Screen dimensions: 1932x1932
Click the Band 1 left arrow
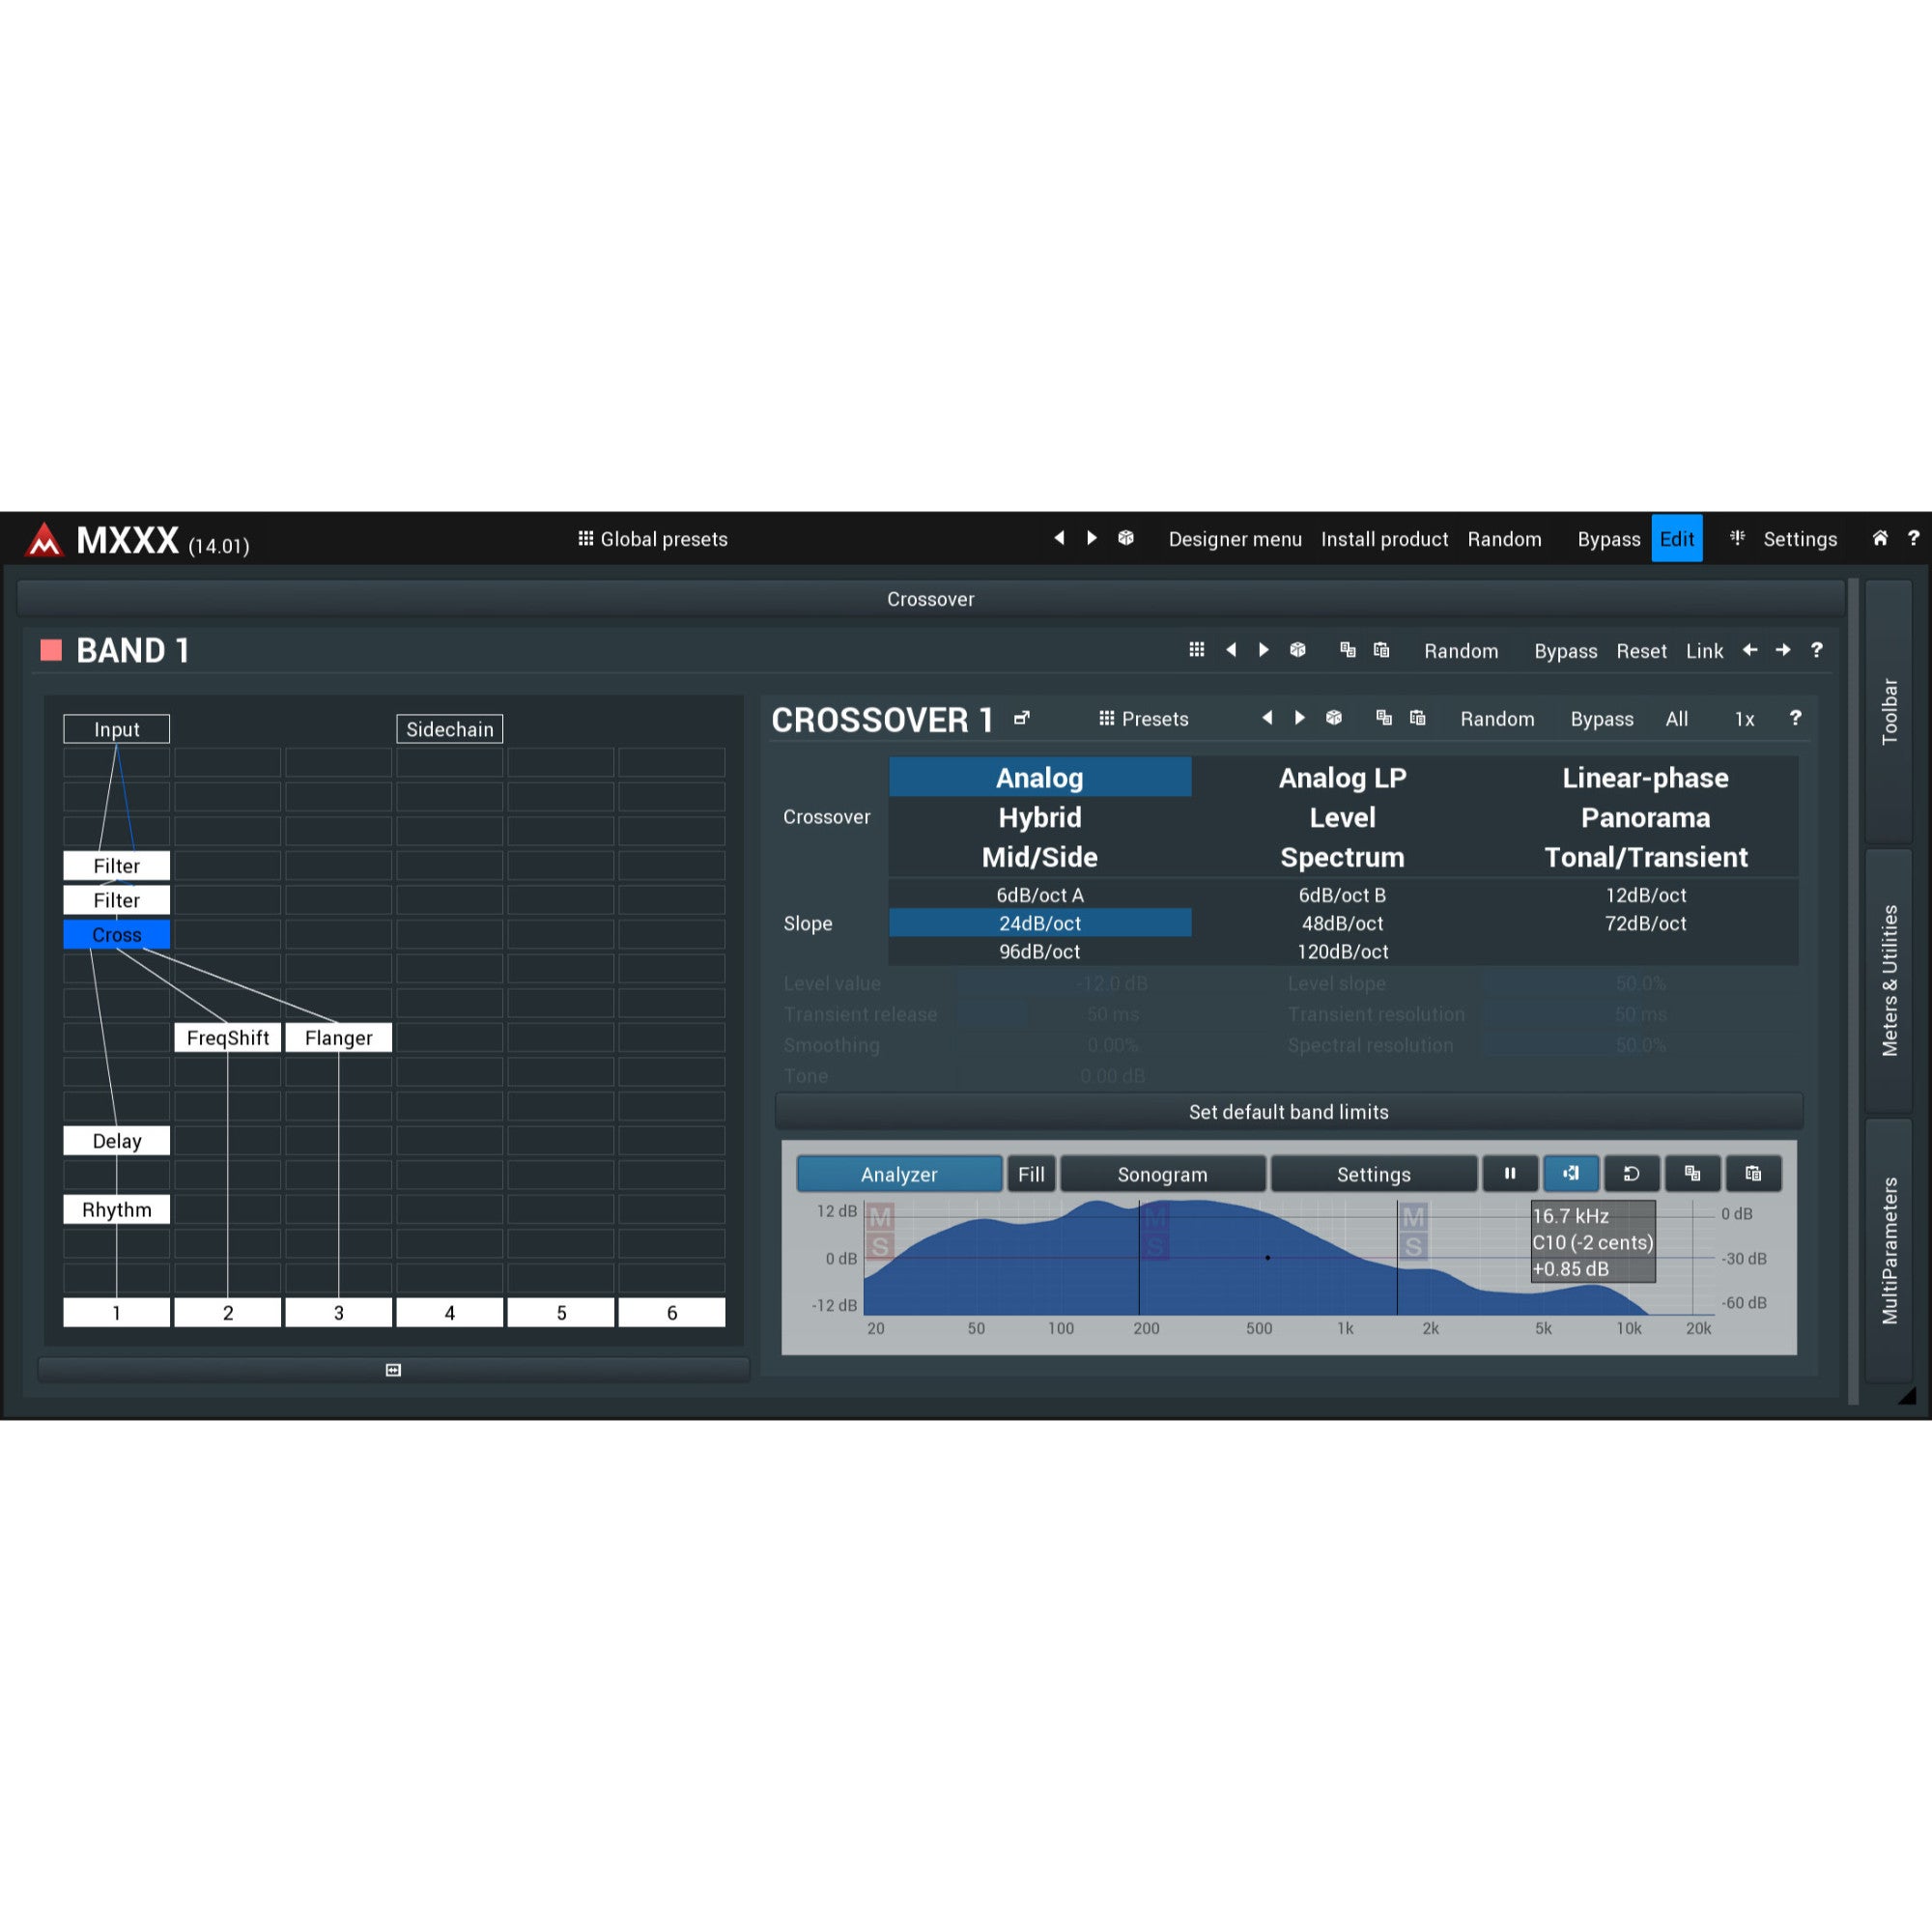tap(1750, 650)
